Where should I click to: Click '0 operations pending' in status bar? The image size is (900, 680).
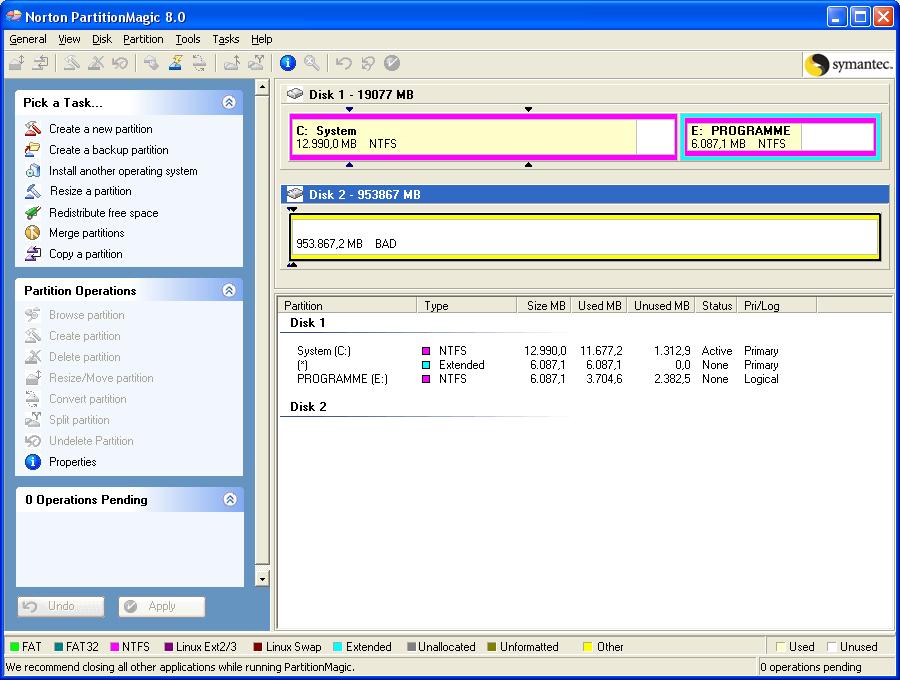810,667
